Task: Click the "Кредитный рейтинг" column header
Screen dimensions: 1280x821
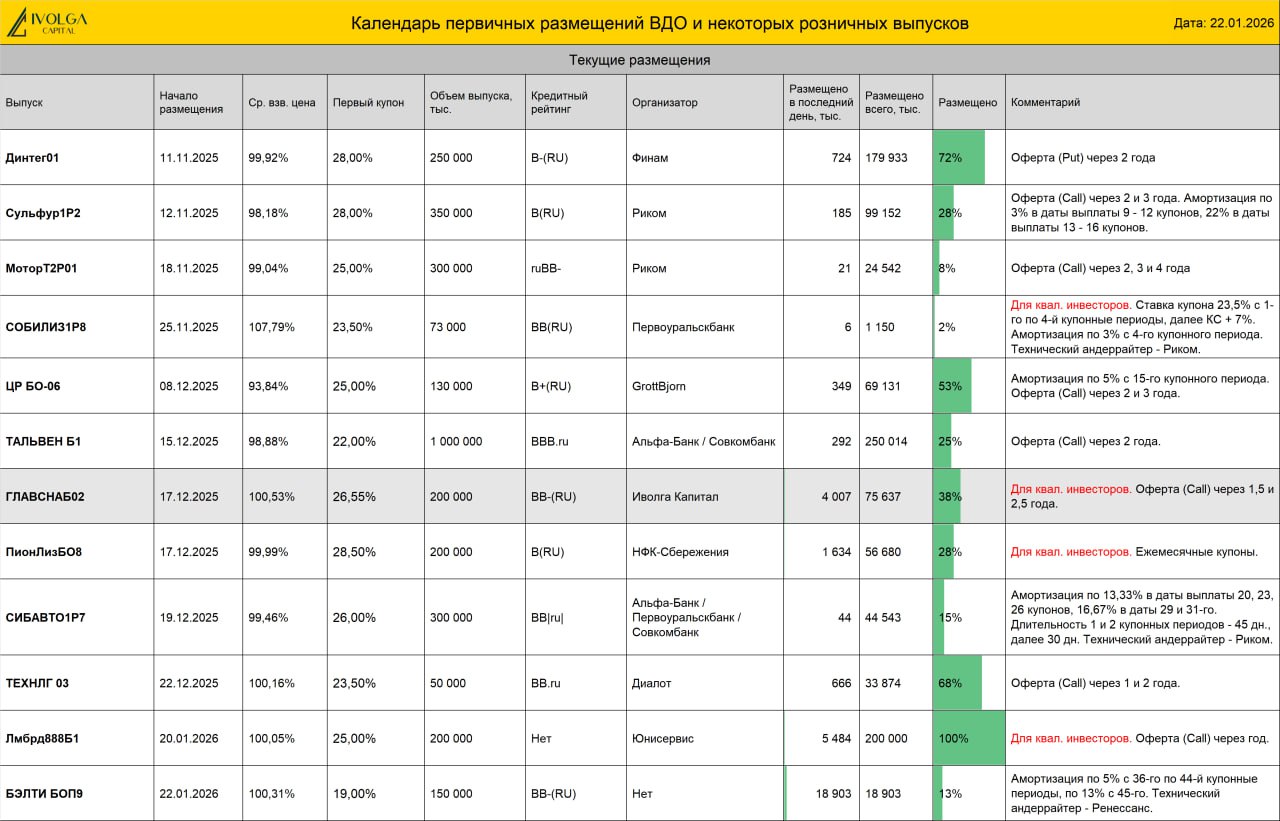Action: 559,102
